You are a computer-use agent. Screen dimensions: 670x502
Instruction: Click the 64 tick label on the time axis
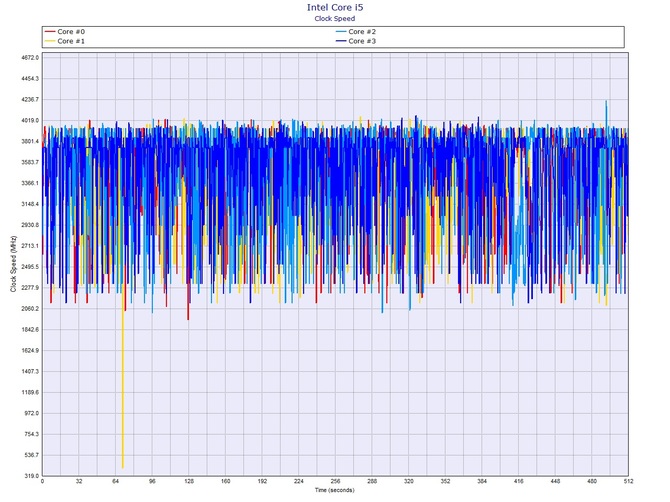pyautogui.click(x=115, y=482)
